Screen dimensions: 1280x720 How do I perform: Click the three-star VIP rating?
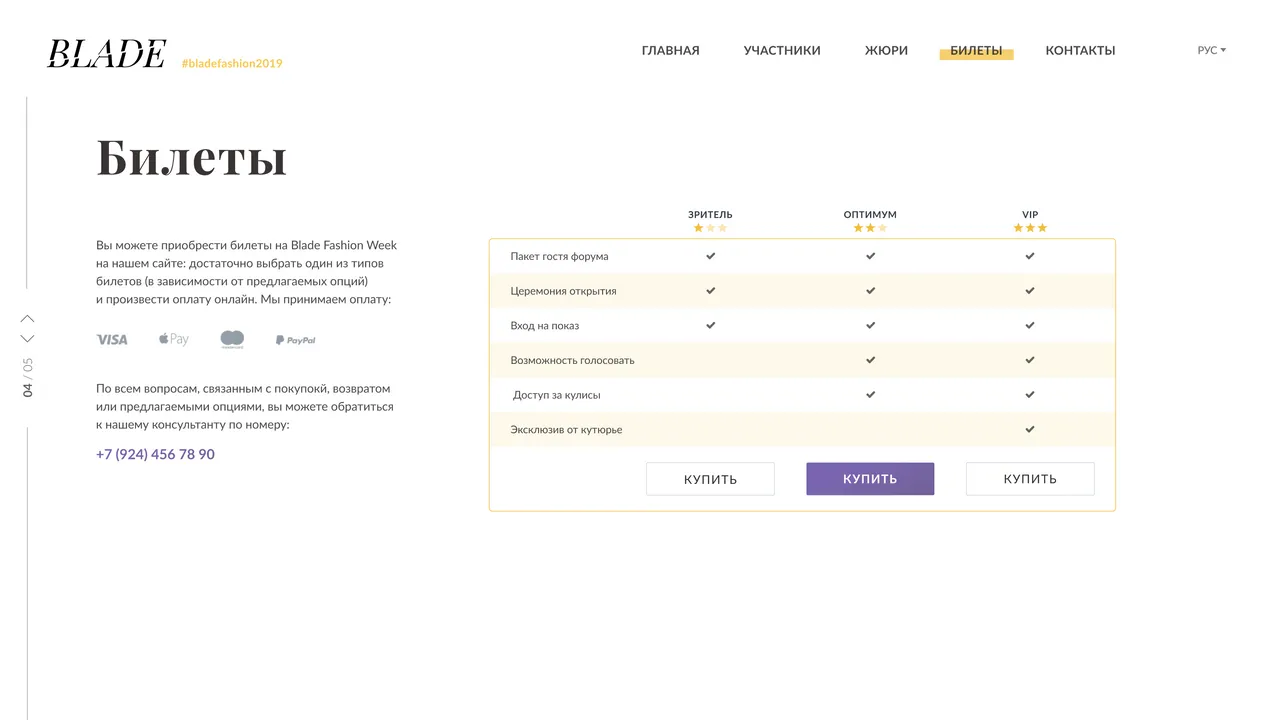coord(1030,228)
